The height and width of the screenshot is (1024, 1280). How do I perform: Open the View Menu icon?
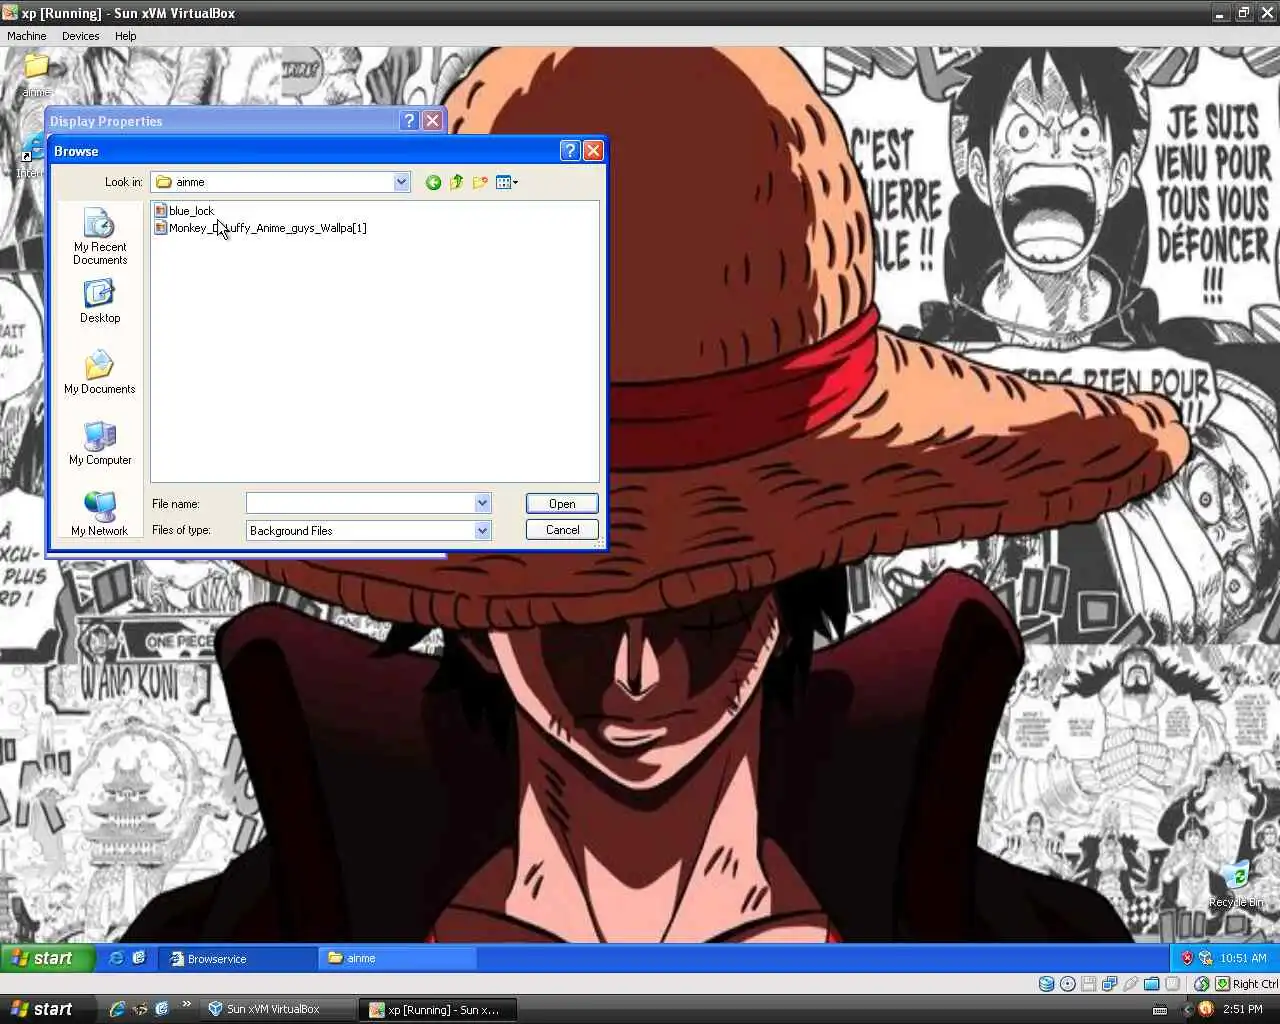click(x=507, y=182)
